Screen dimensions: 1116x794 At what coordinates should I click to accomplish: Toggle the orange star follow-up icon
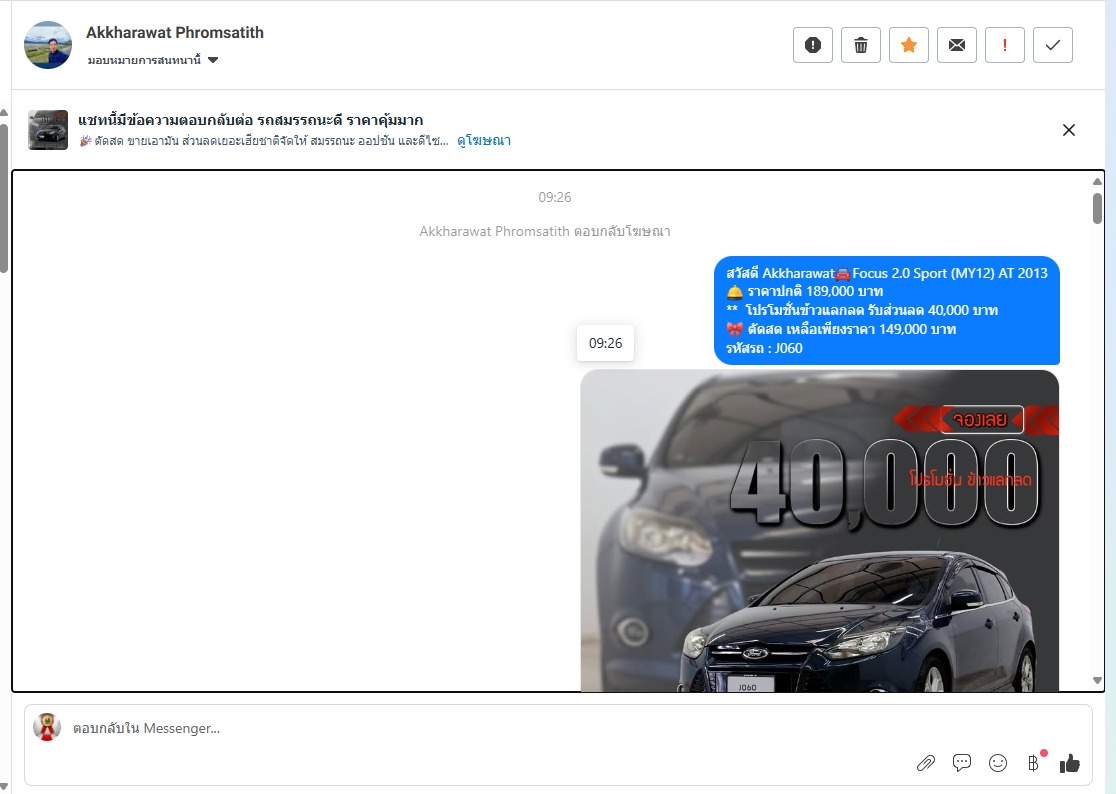(909, 46)
